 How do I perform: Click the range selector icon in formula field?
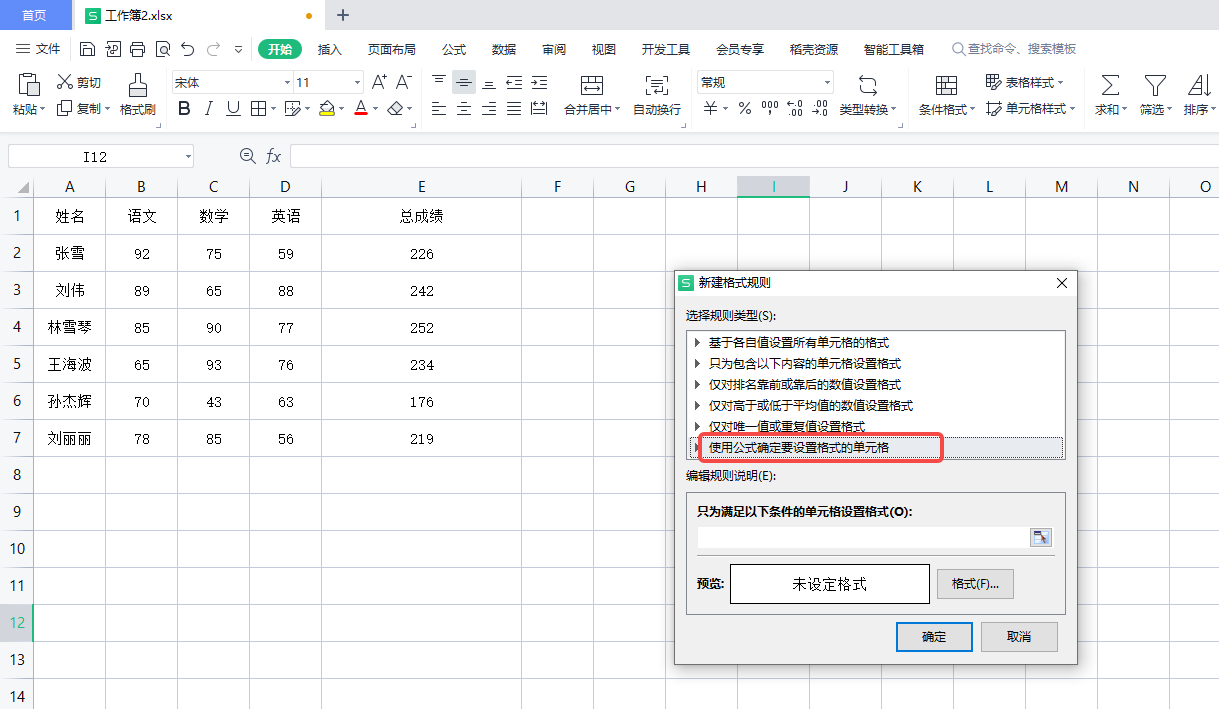(x=1041, y=538)
